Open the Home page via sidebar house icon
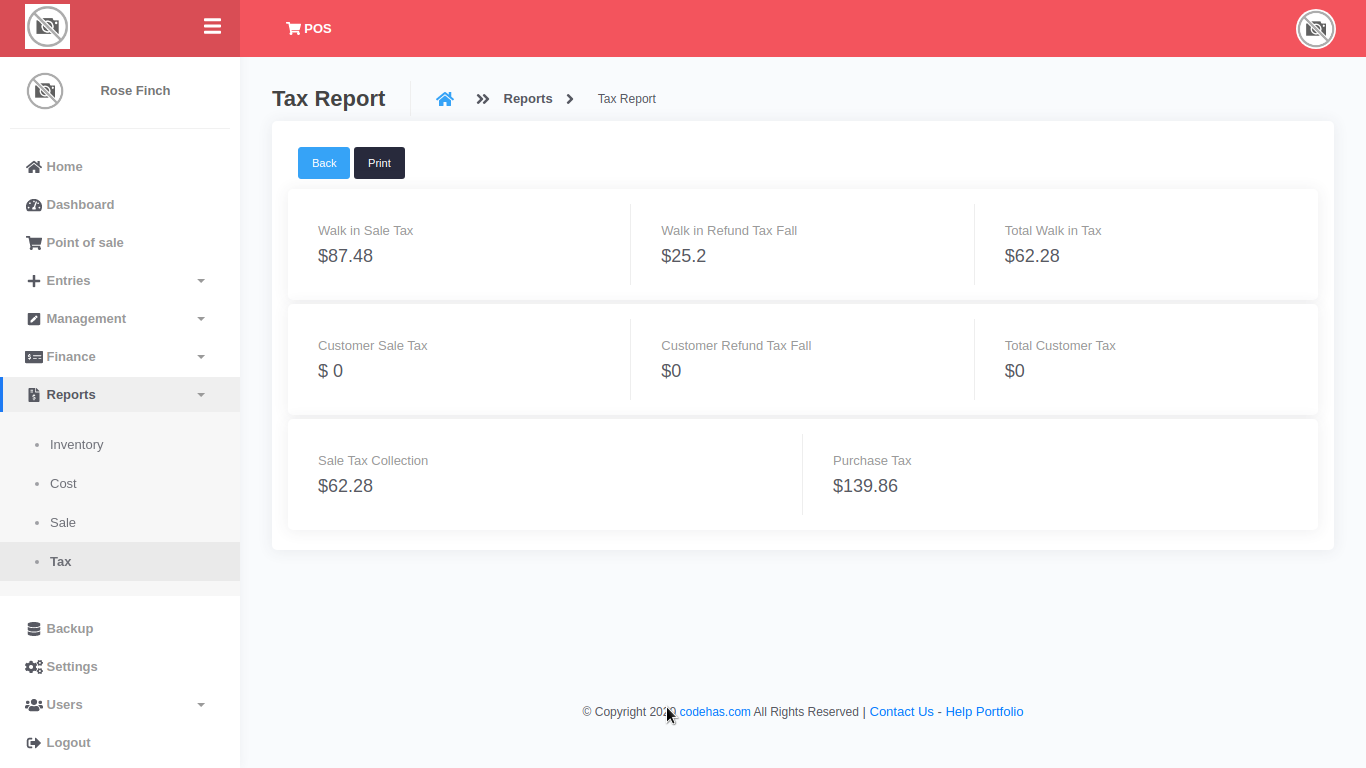The width and height of the screenshot is (1366, 768). (32, 166)
